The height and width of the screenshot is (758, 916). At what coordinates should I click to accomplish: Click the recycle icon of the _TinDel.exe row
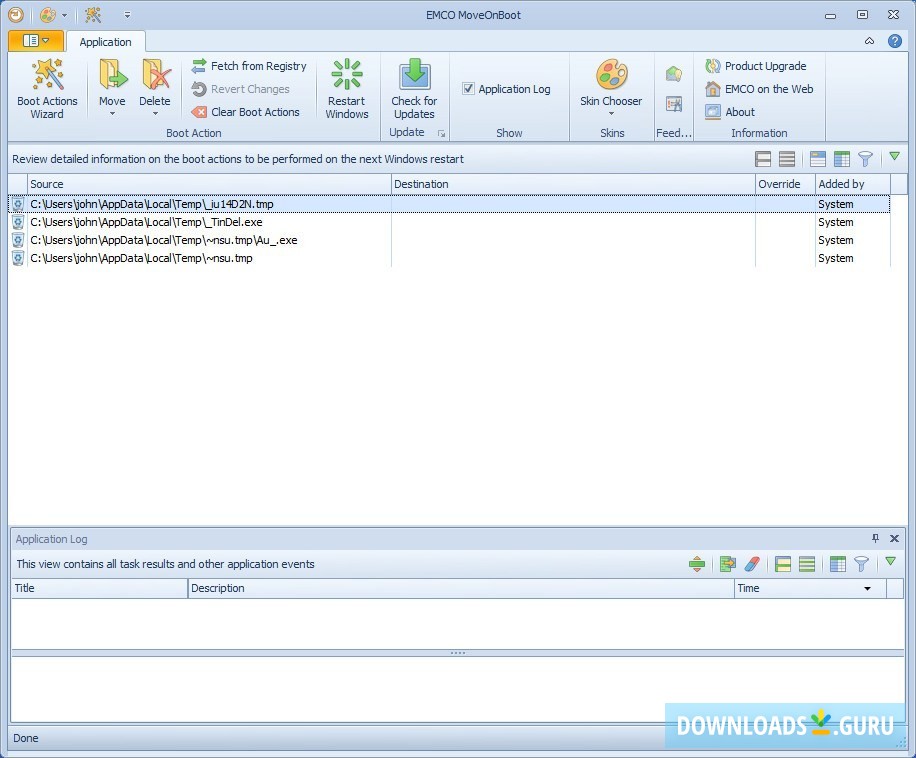(18, 222)
